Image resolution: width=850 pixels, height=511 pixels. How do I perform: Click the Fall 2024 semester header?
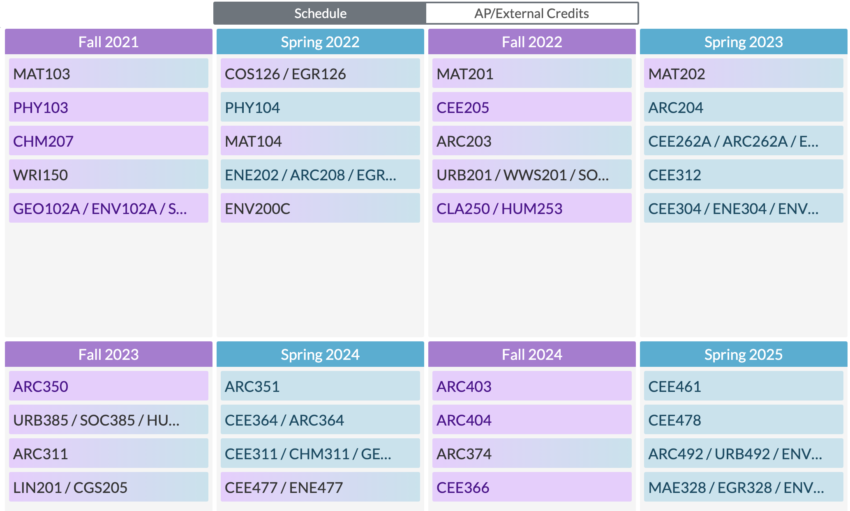(532, 354)
